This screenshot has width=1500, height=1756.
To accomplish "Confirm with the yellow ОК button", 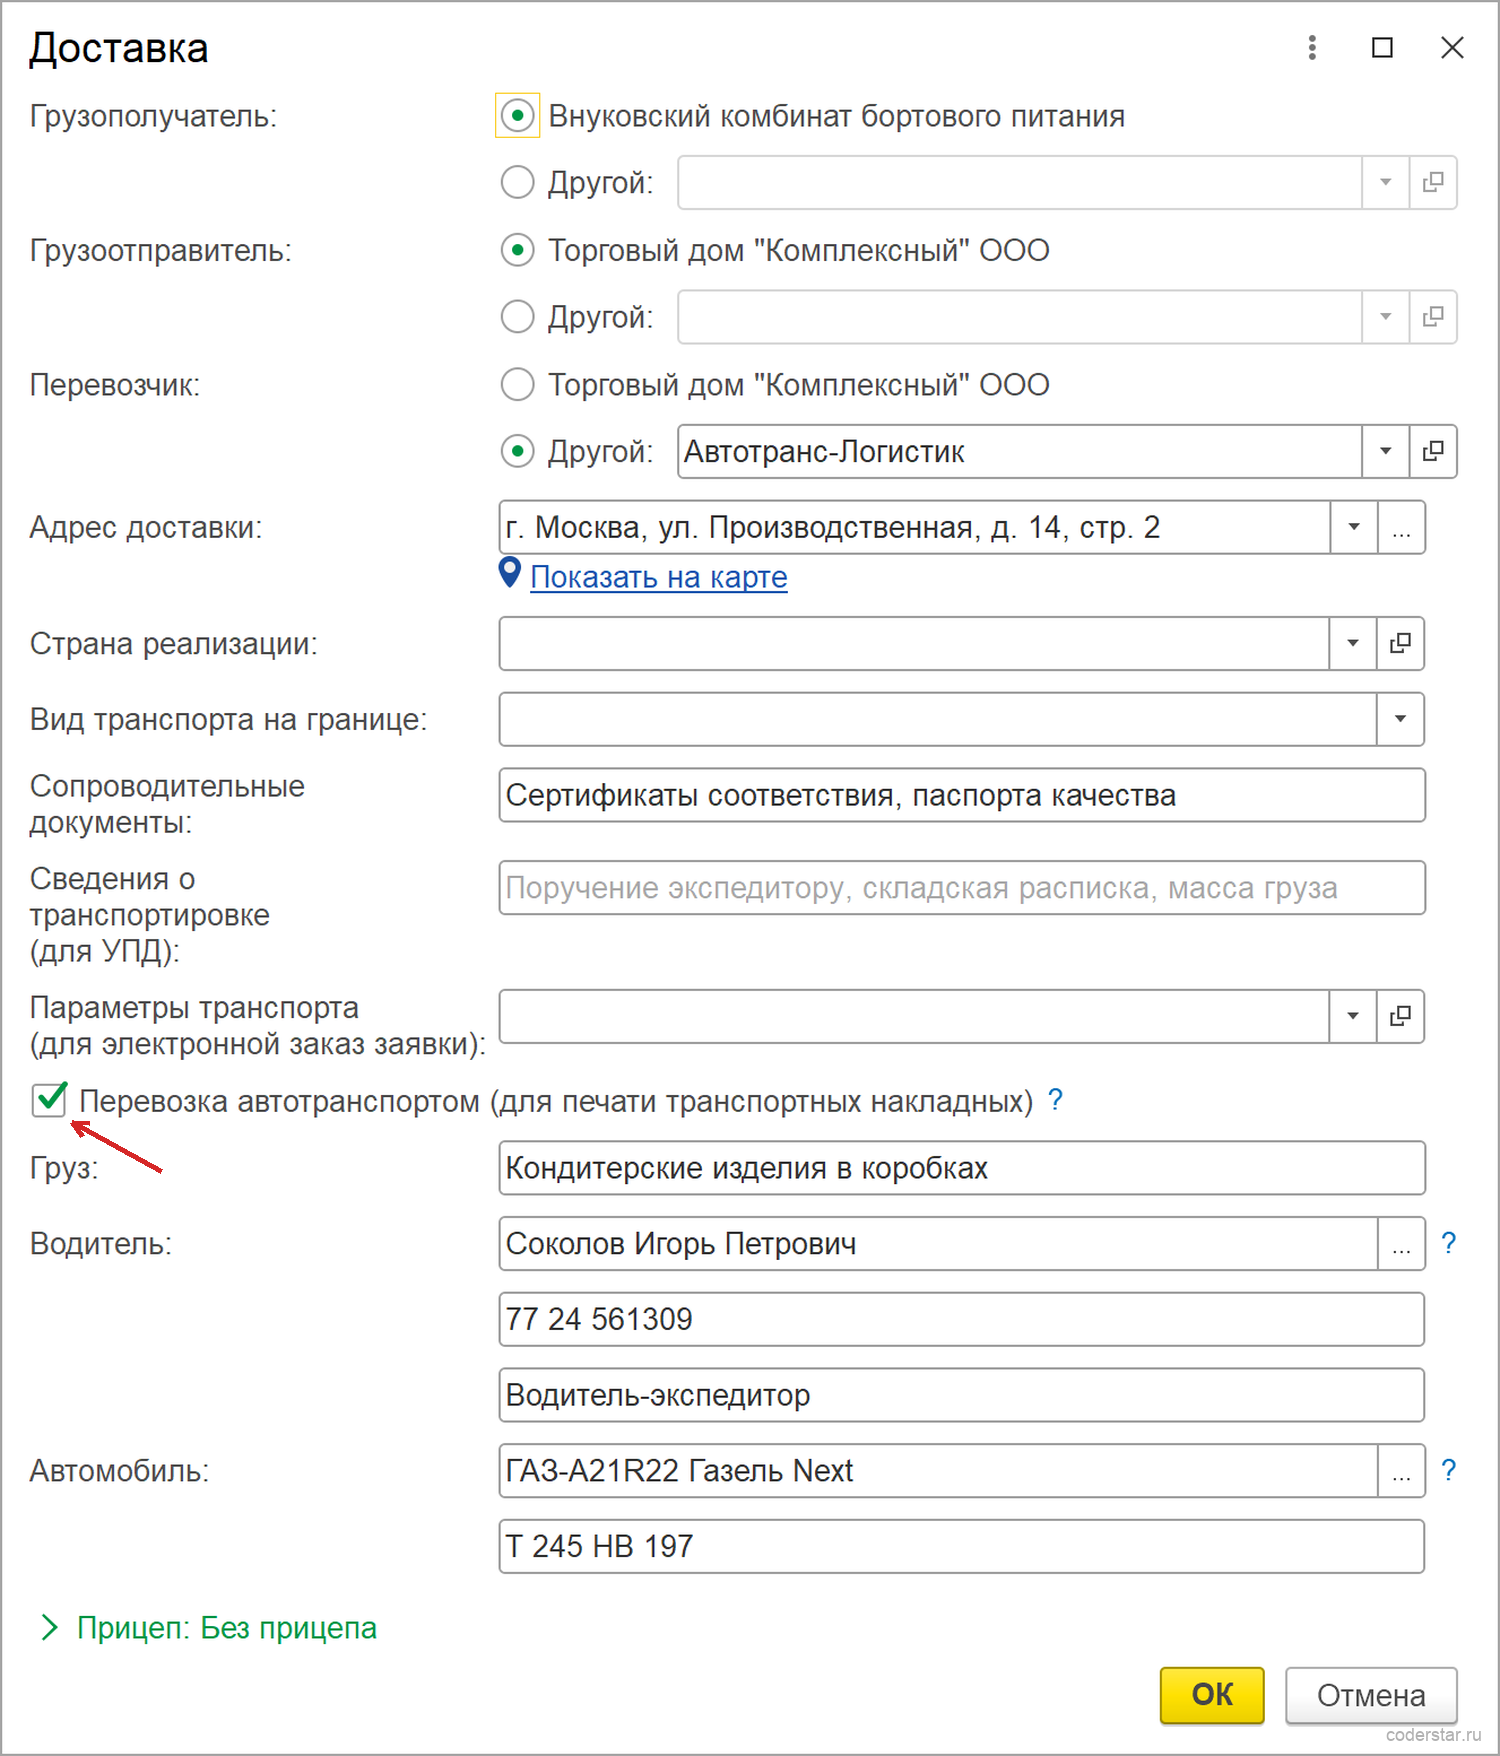I will tap(1212, 1695).
